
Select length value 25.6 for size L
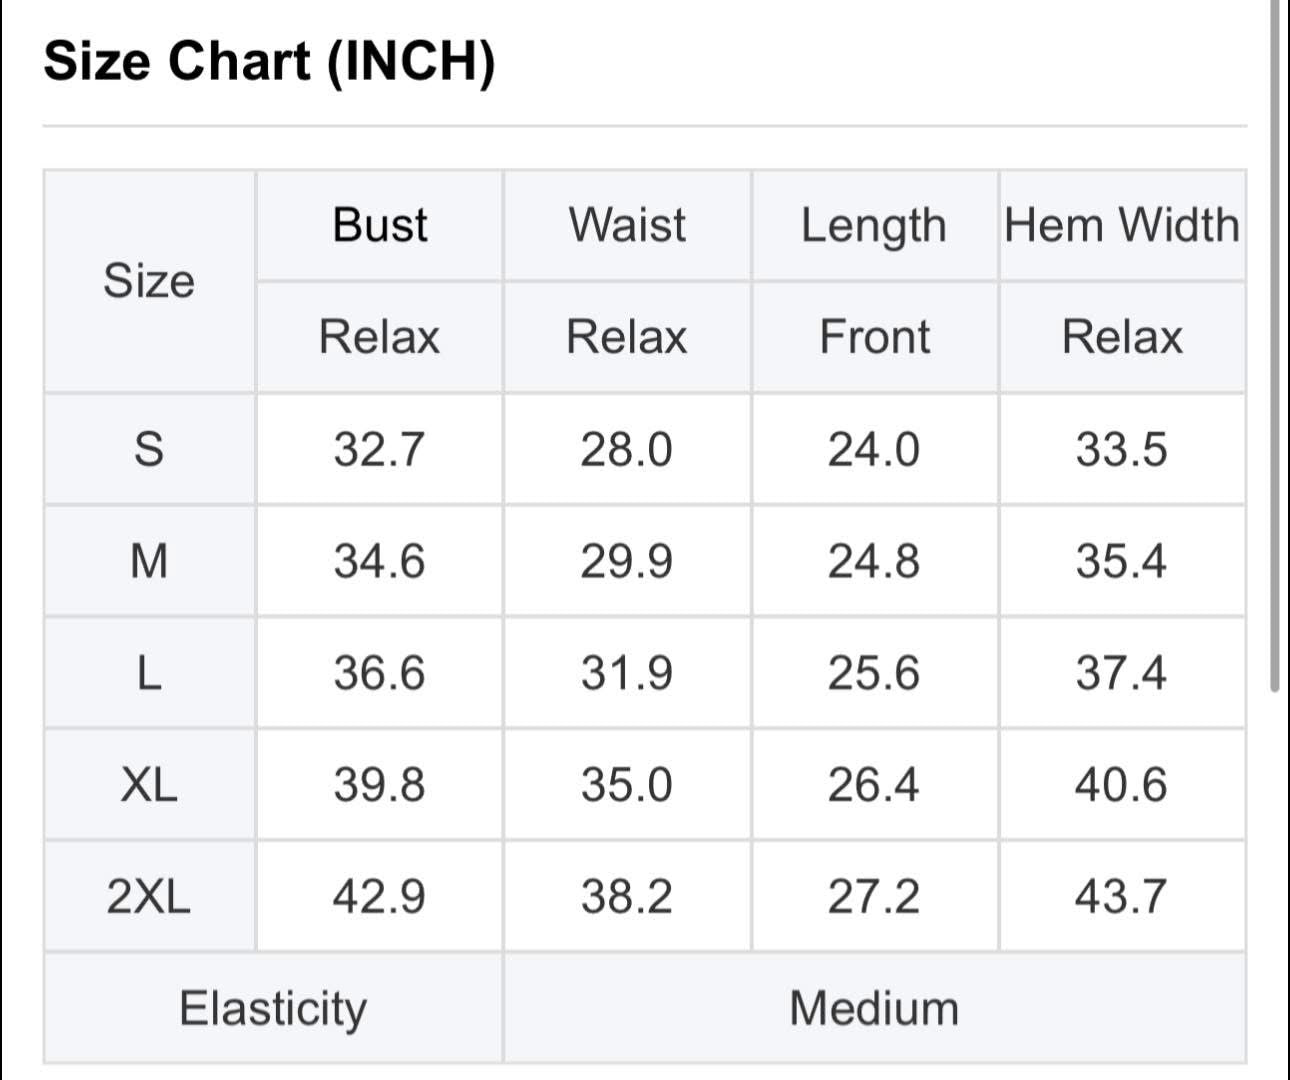click(x=874, y=673)
